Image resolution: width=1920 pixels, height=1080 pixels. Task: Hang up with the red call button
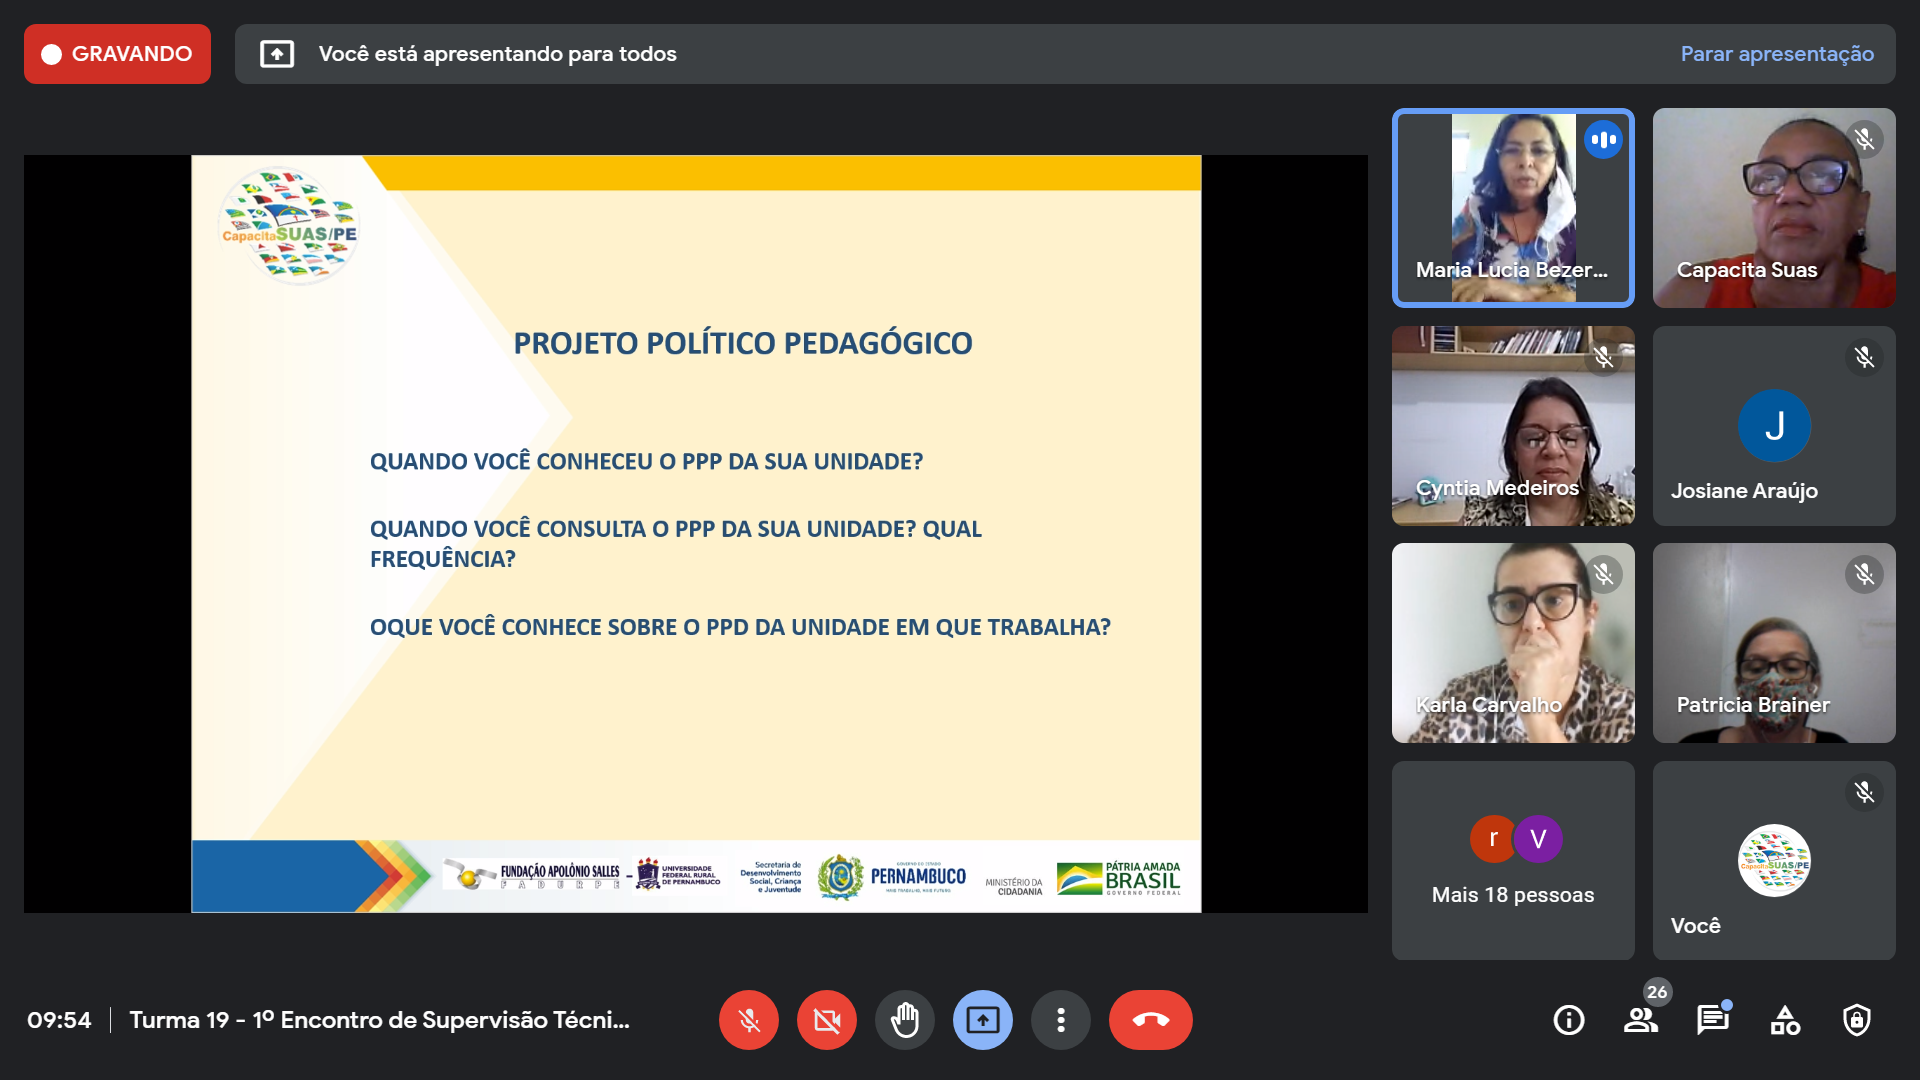pos(1150,1020)
